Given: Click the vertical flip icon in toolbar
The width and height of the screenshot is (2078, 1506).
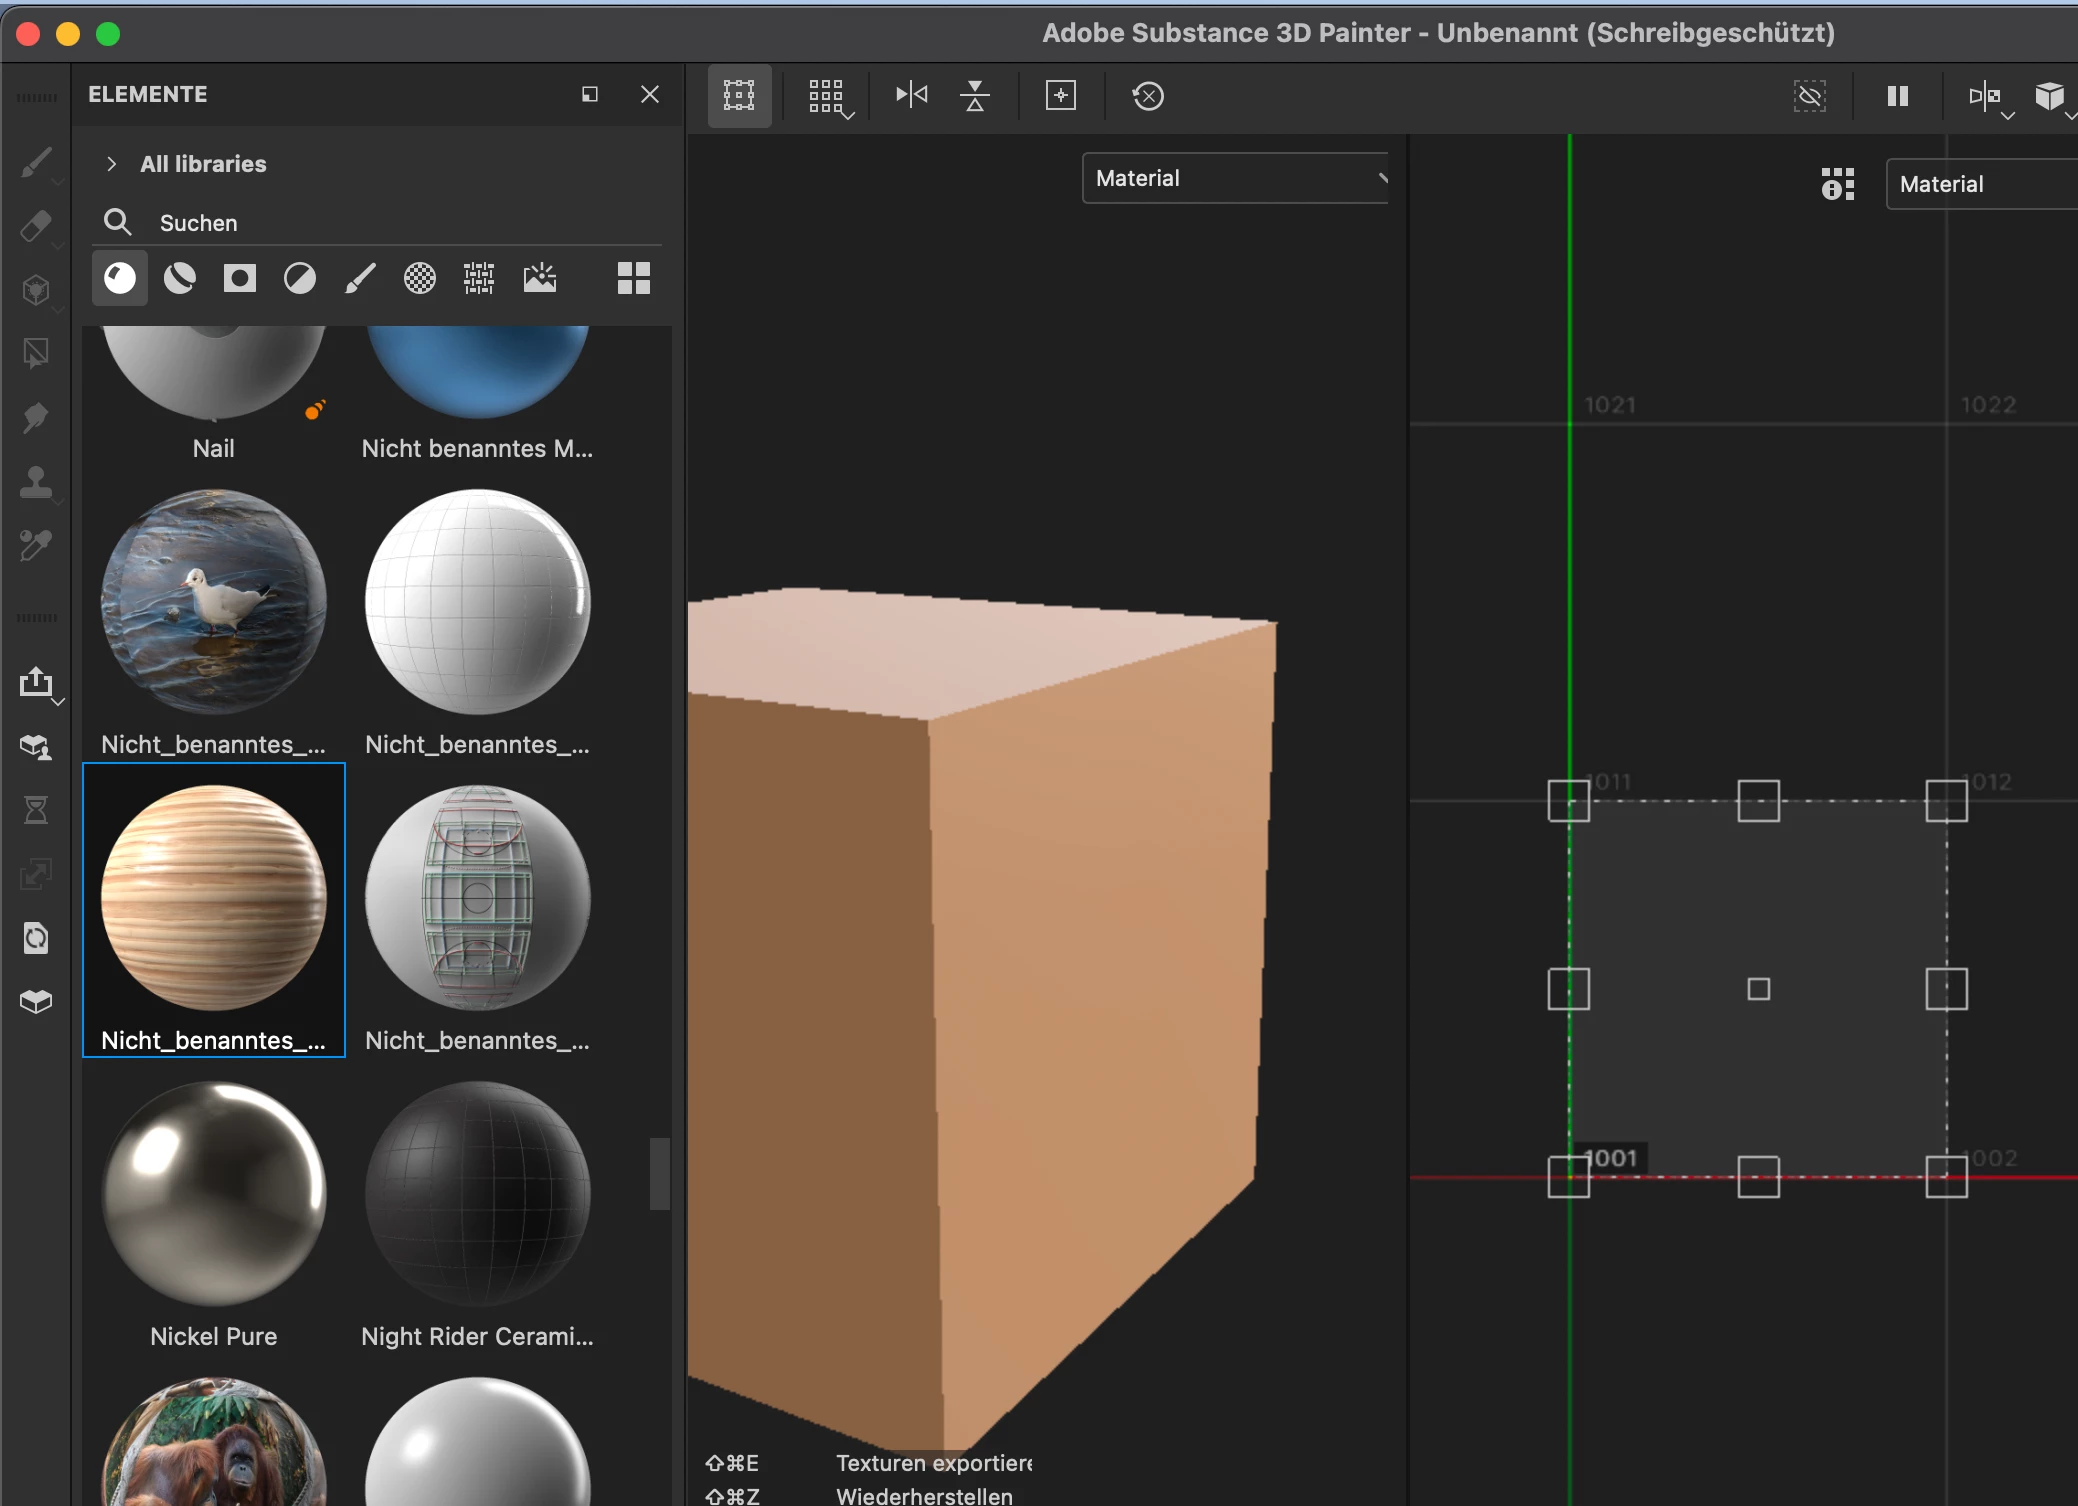Looking at the screenshot, I should (974, 96).
